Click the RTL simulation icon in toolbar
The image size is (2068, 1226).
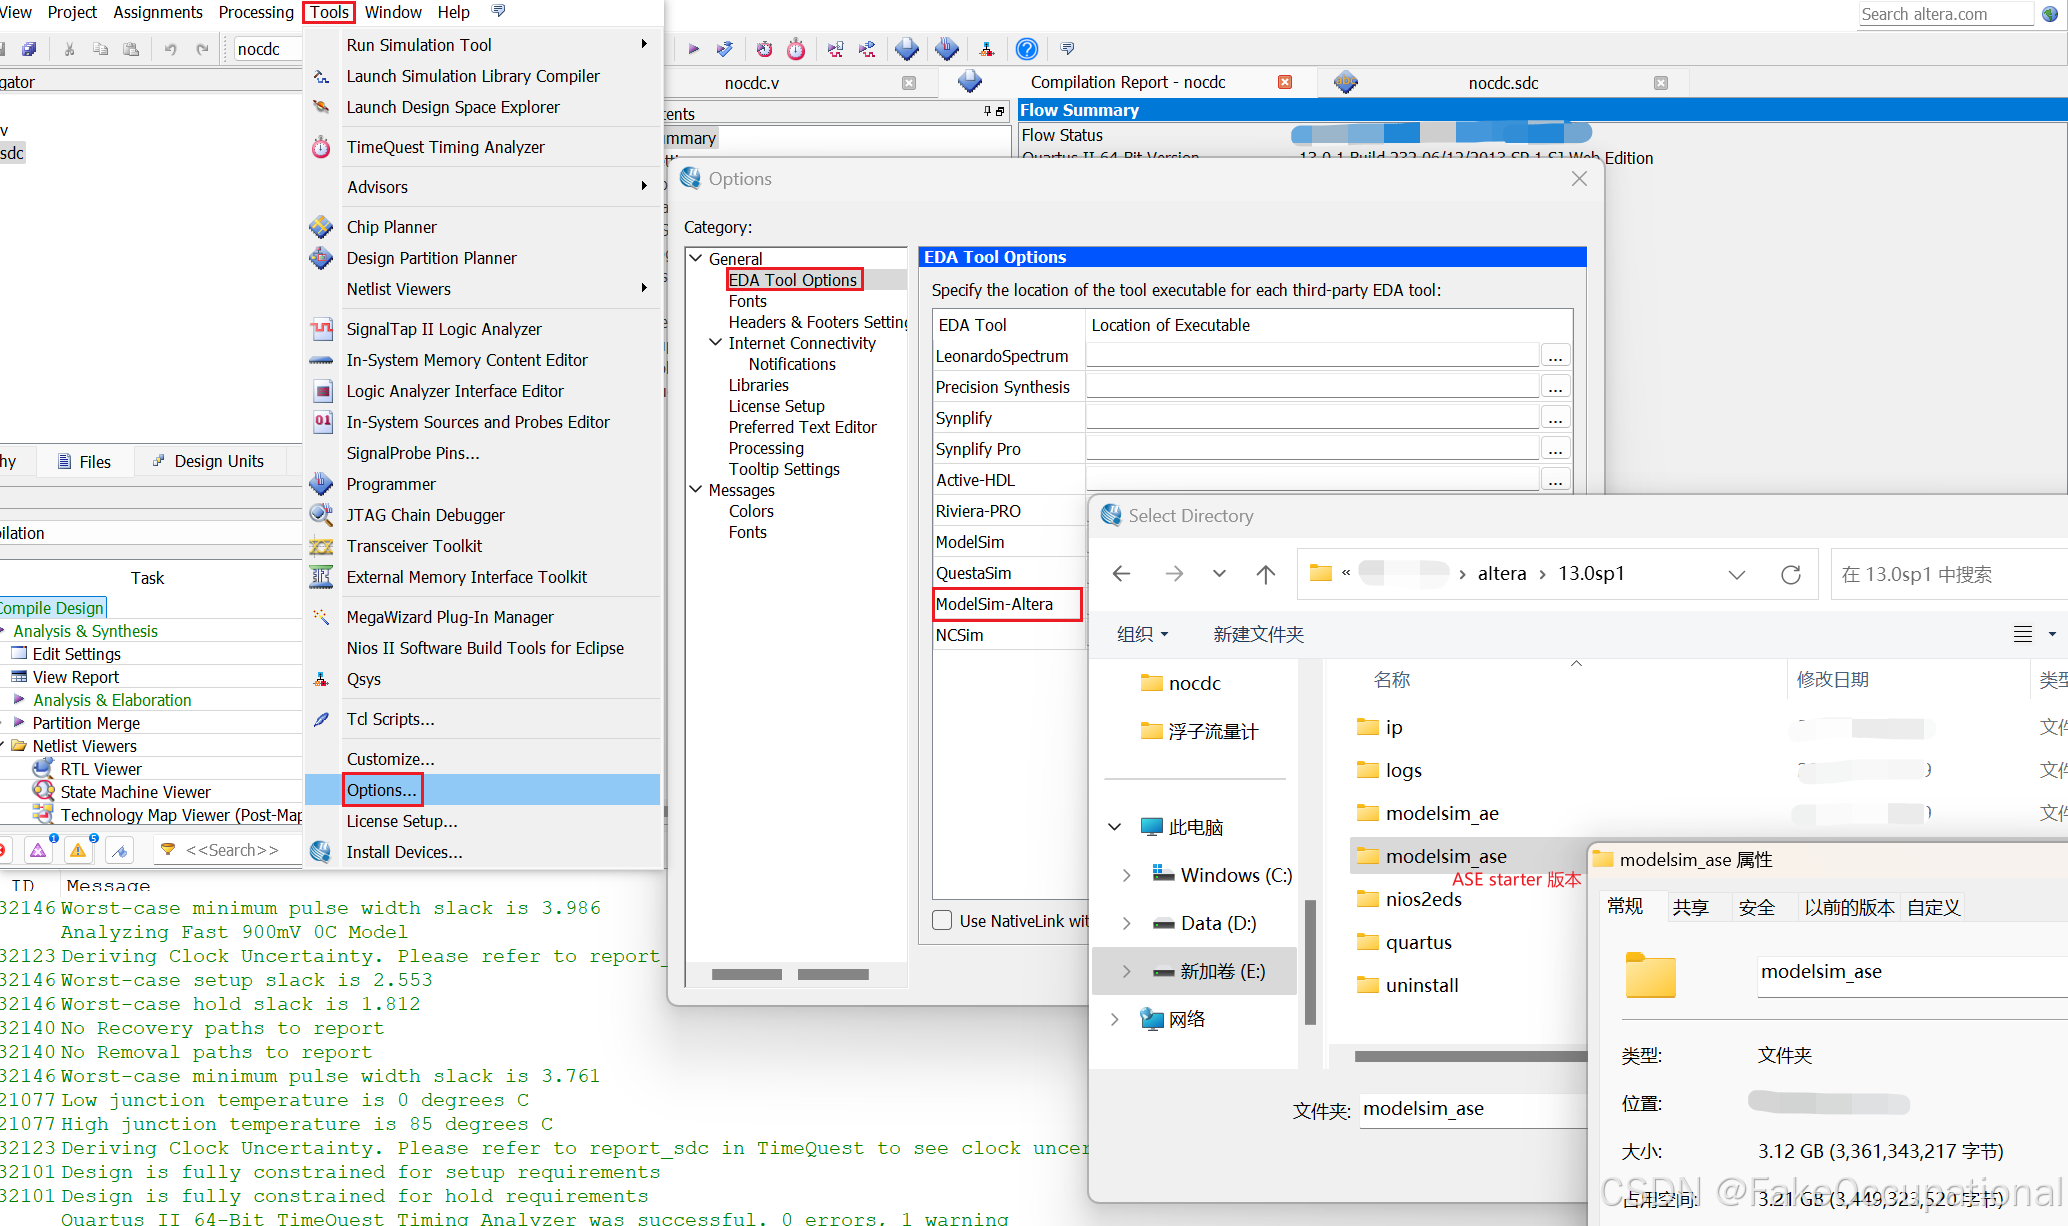pos(836,48)
